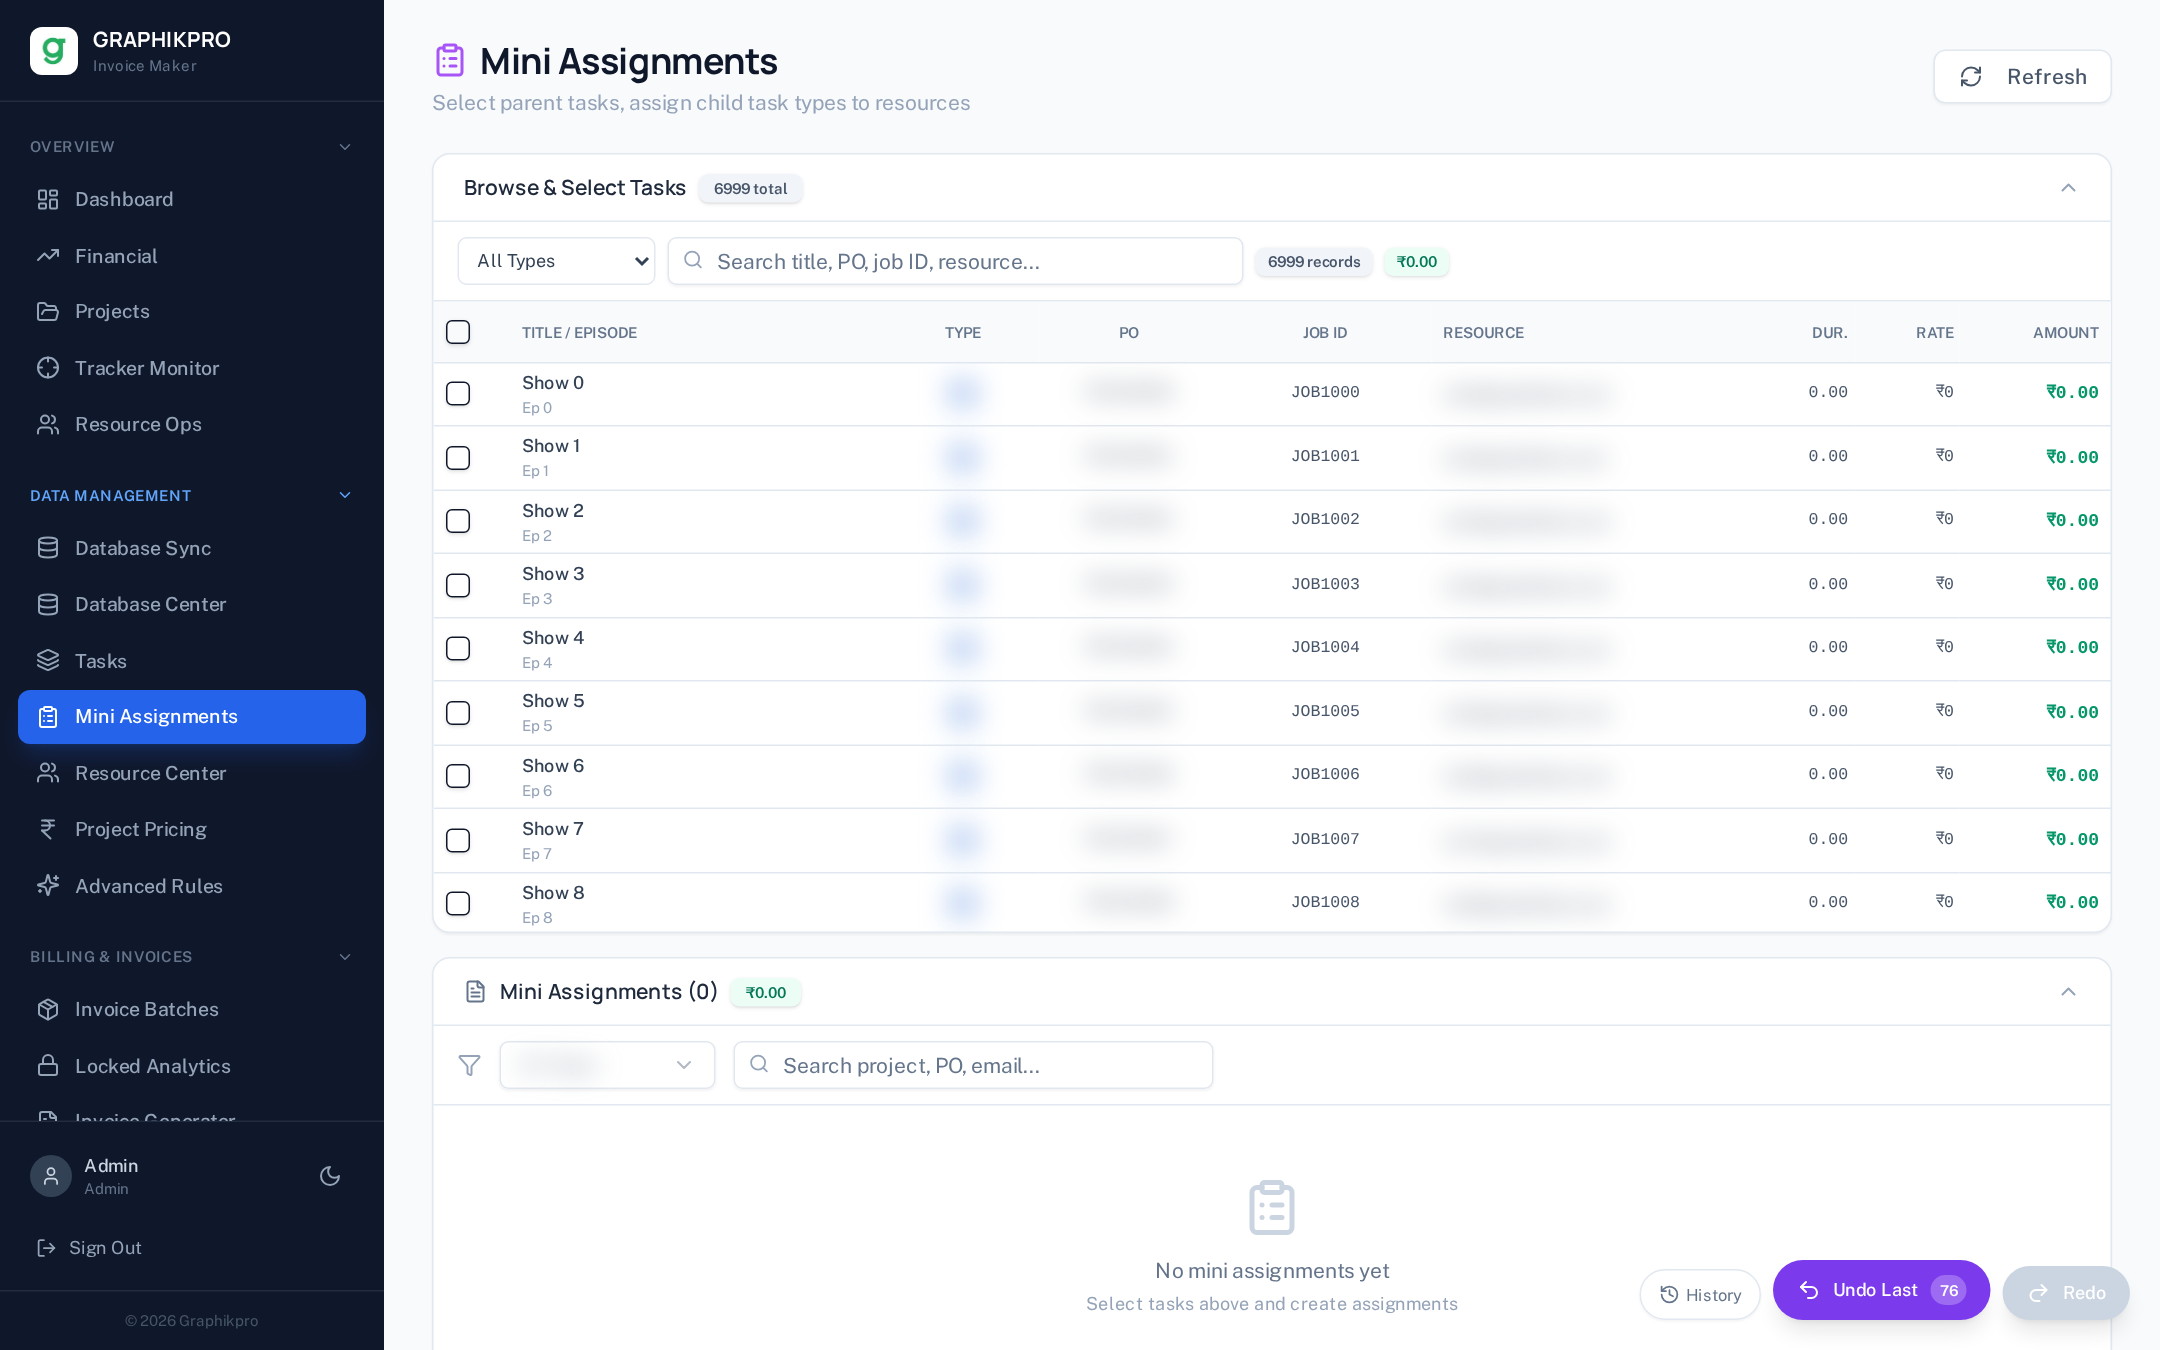The height and width of the screenshot is (1350, 2160).
Task: Click the Locked Analytics padlock icon
Action: (x=48, y=1066)
